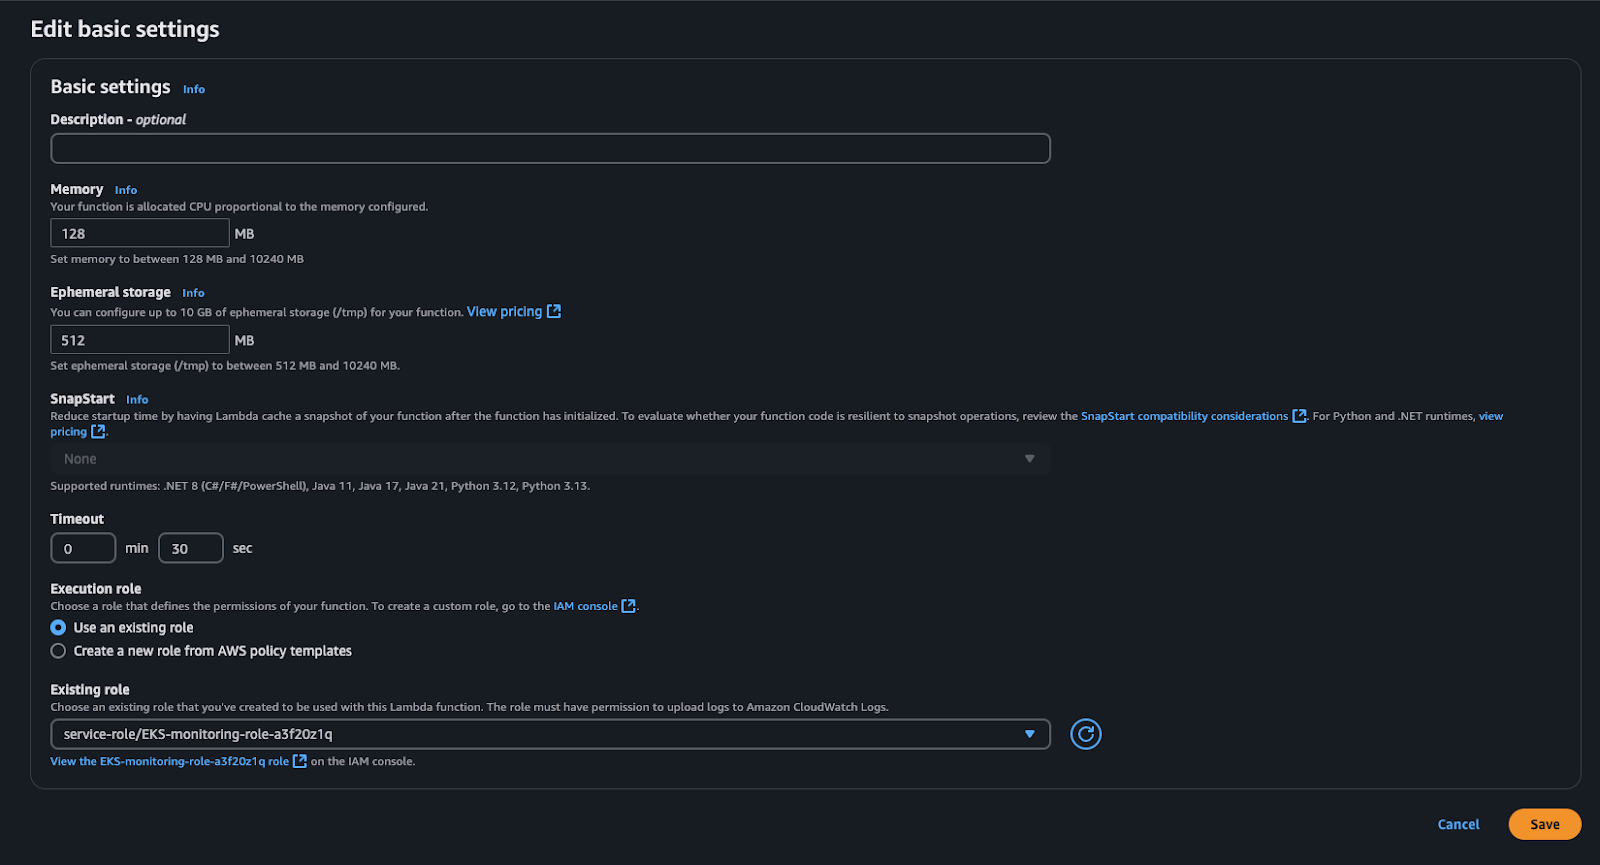The image size is (1600, 865).
Task: Click the external icon beside SnapStart 'pricing'
Action: (98, 432)
